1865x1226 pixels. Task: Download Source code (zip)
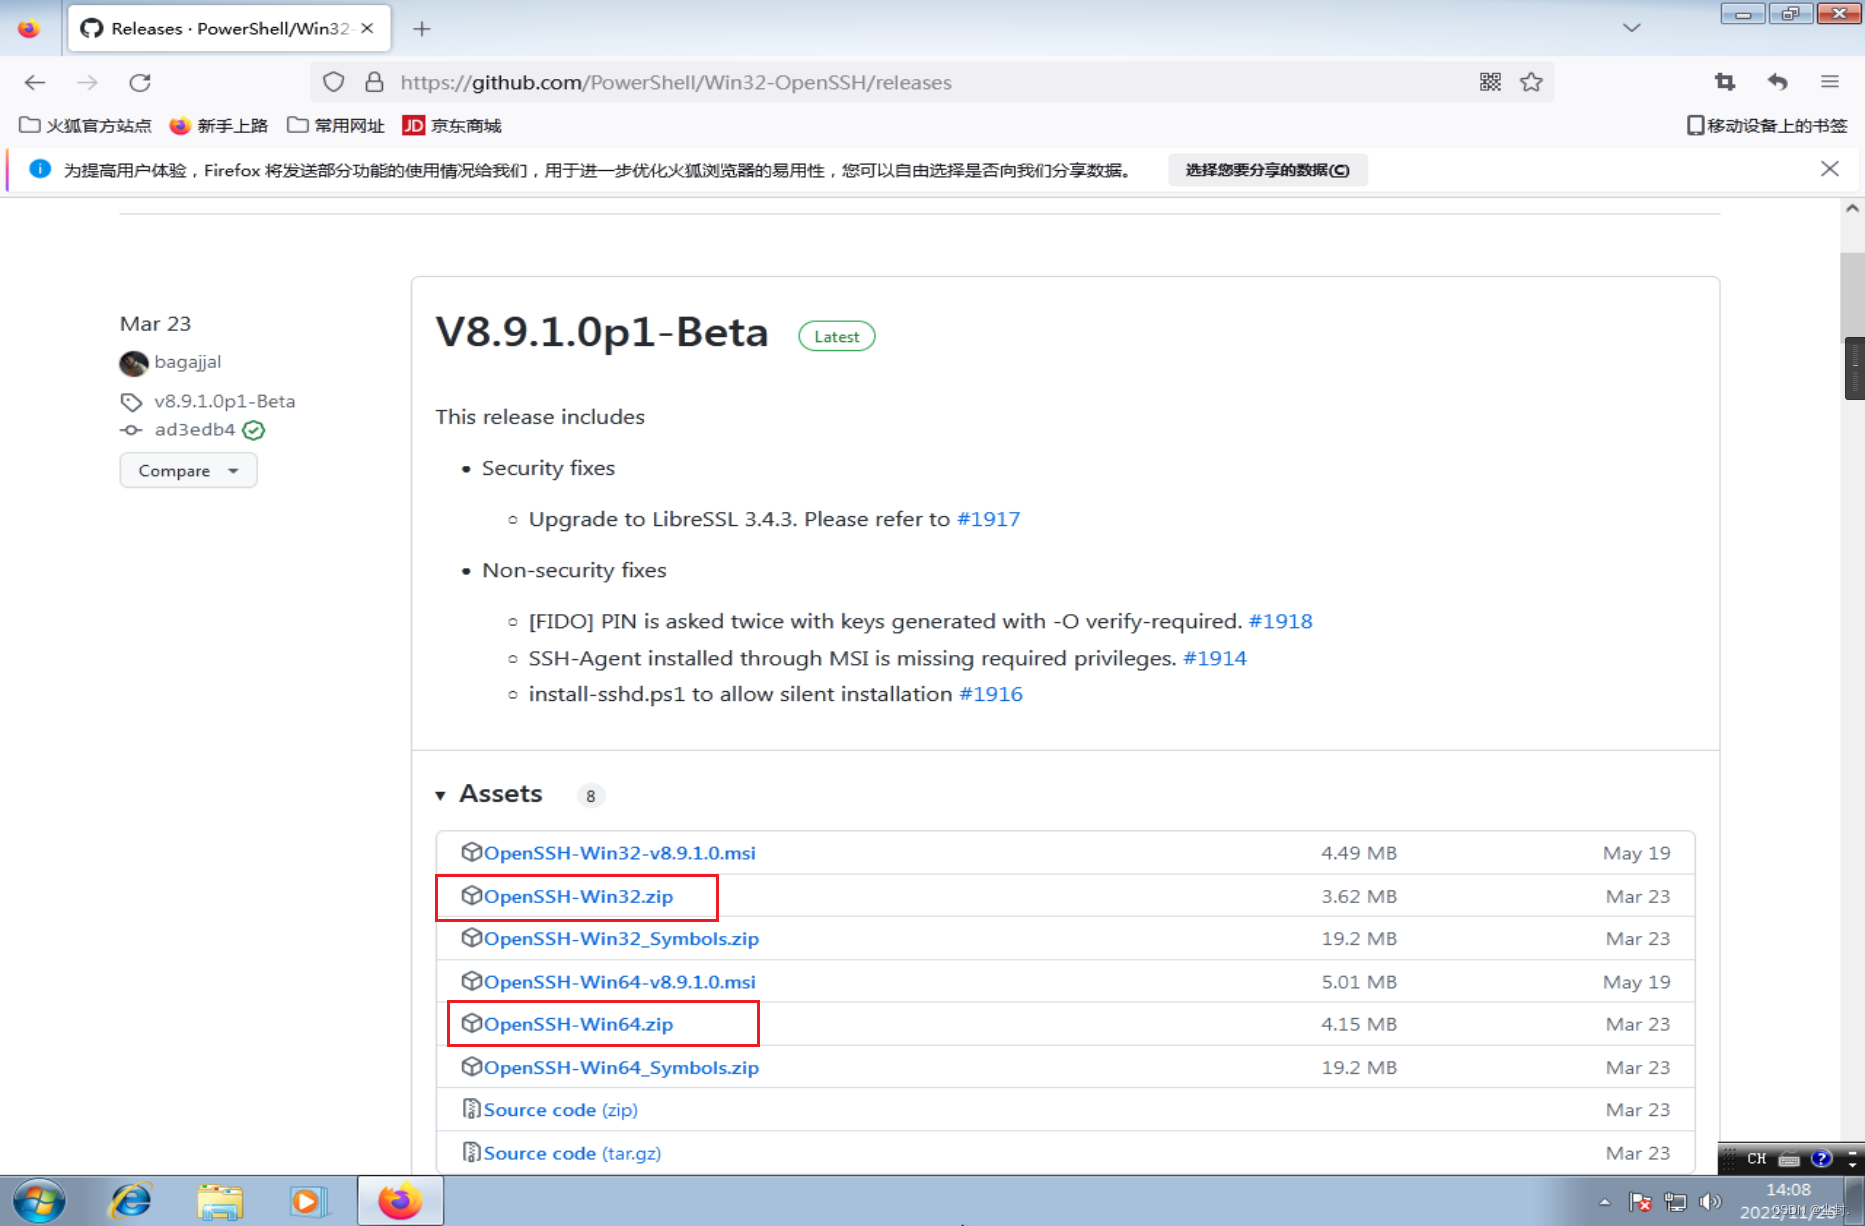coord(560,1110)
